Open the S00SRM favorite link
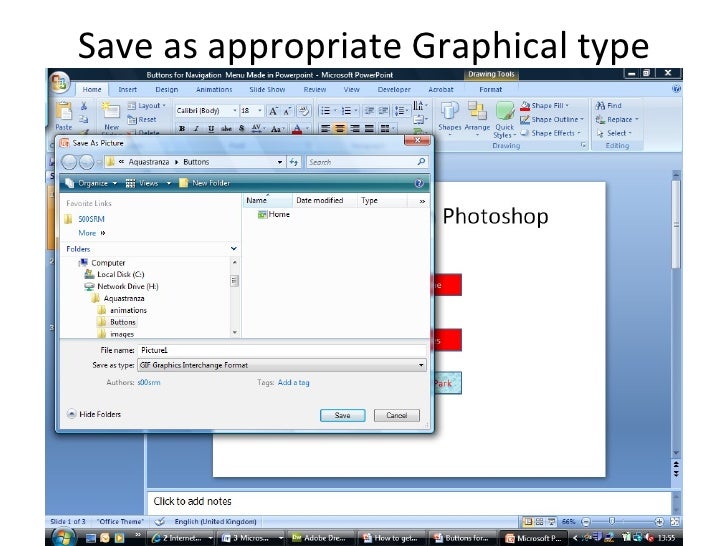Viewport: 728px width, 546px height. (x=91, y=219)
